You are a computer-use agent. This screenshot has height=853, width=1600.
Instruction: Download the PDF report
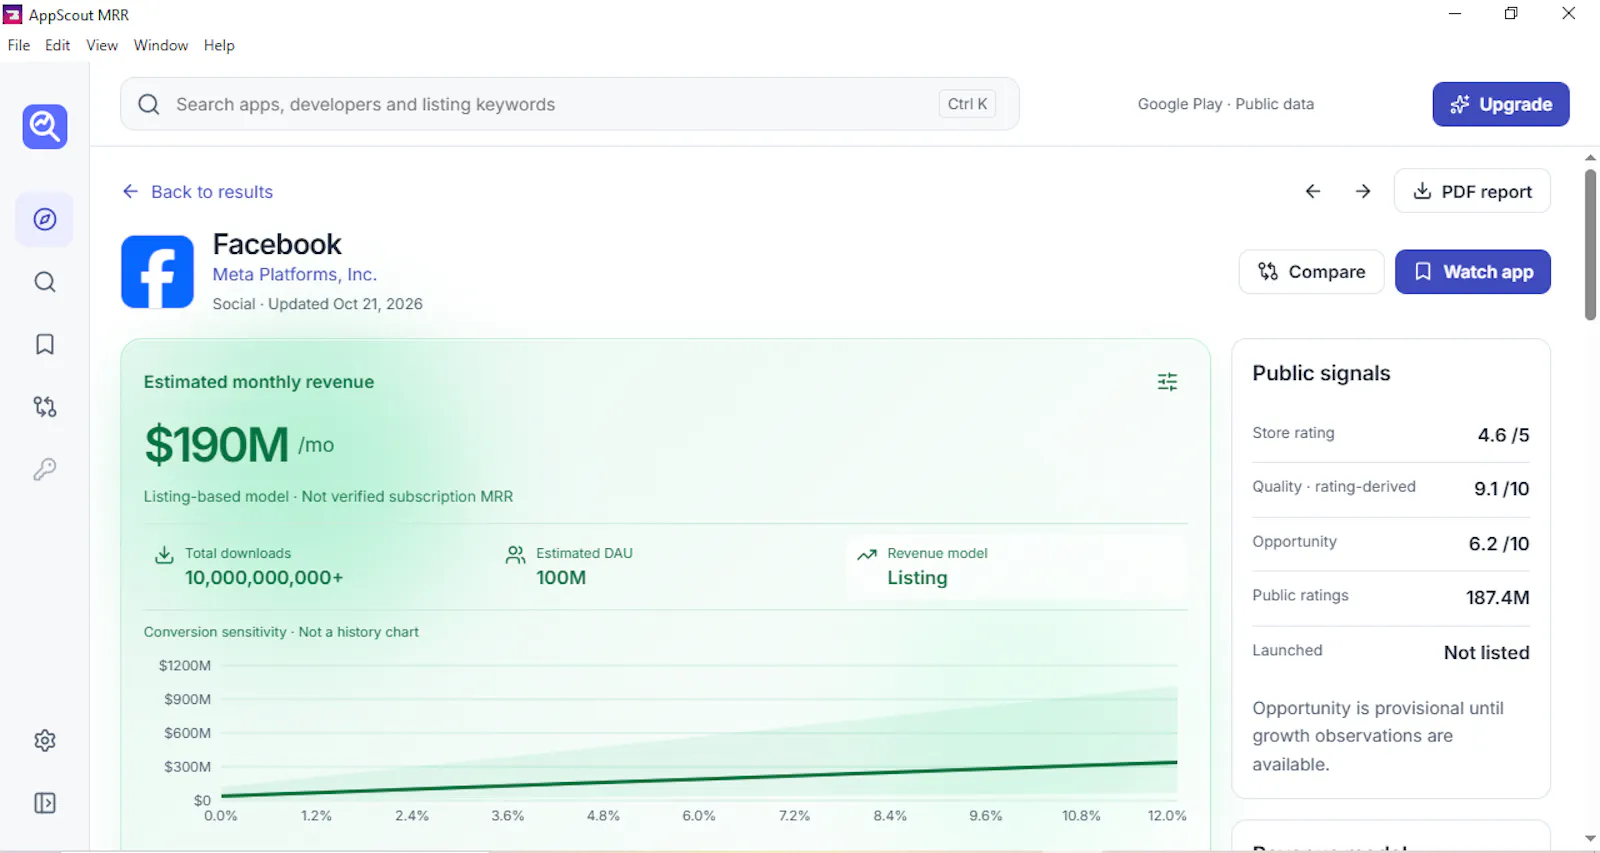coord(1472,191)
